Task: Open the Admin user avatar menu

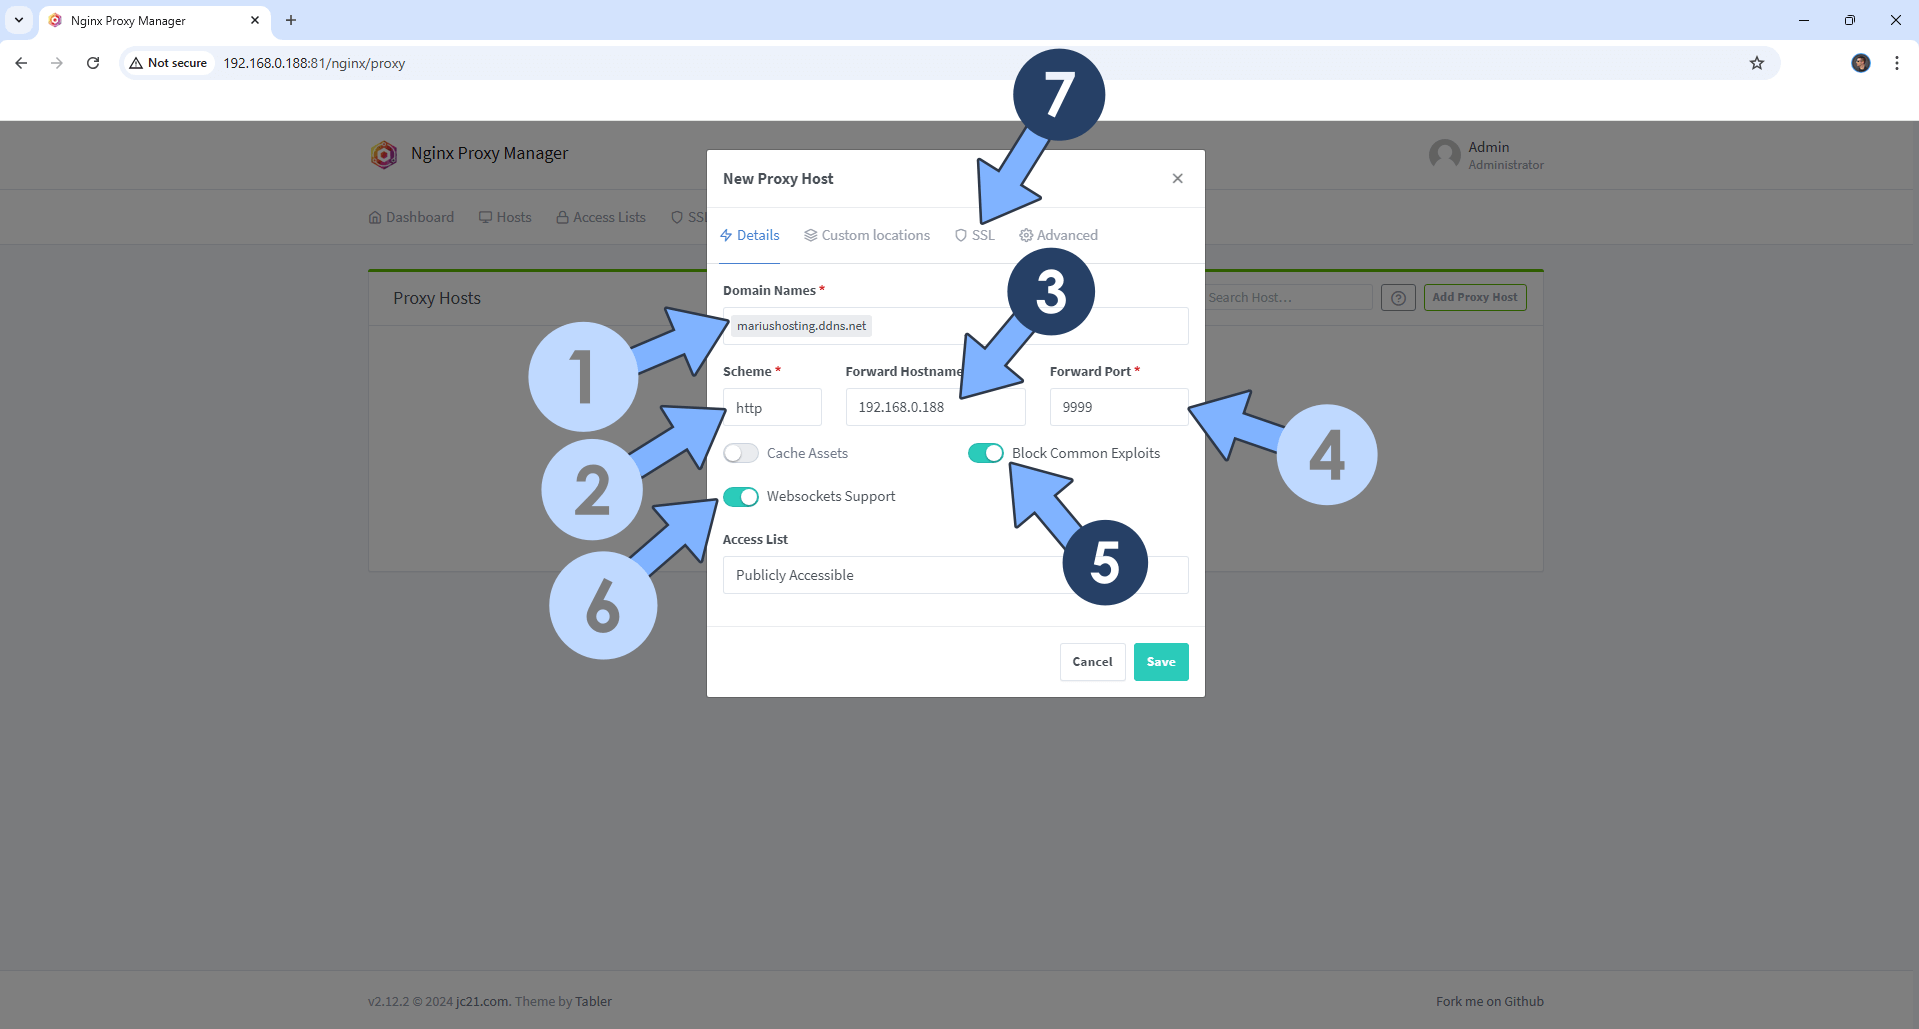Action: click(1444, 155)
